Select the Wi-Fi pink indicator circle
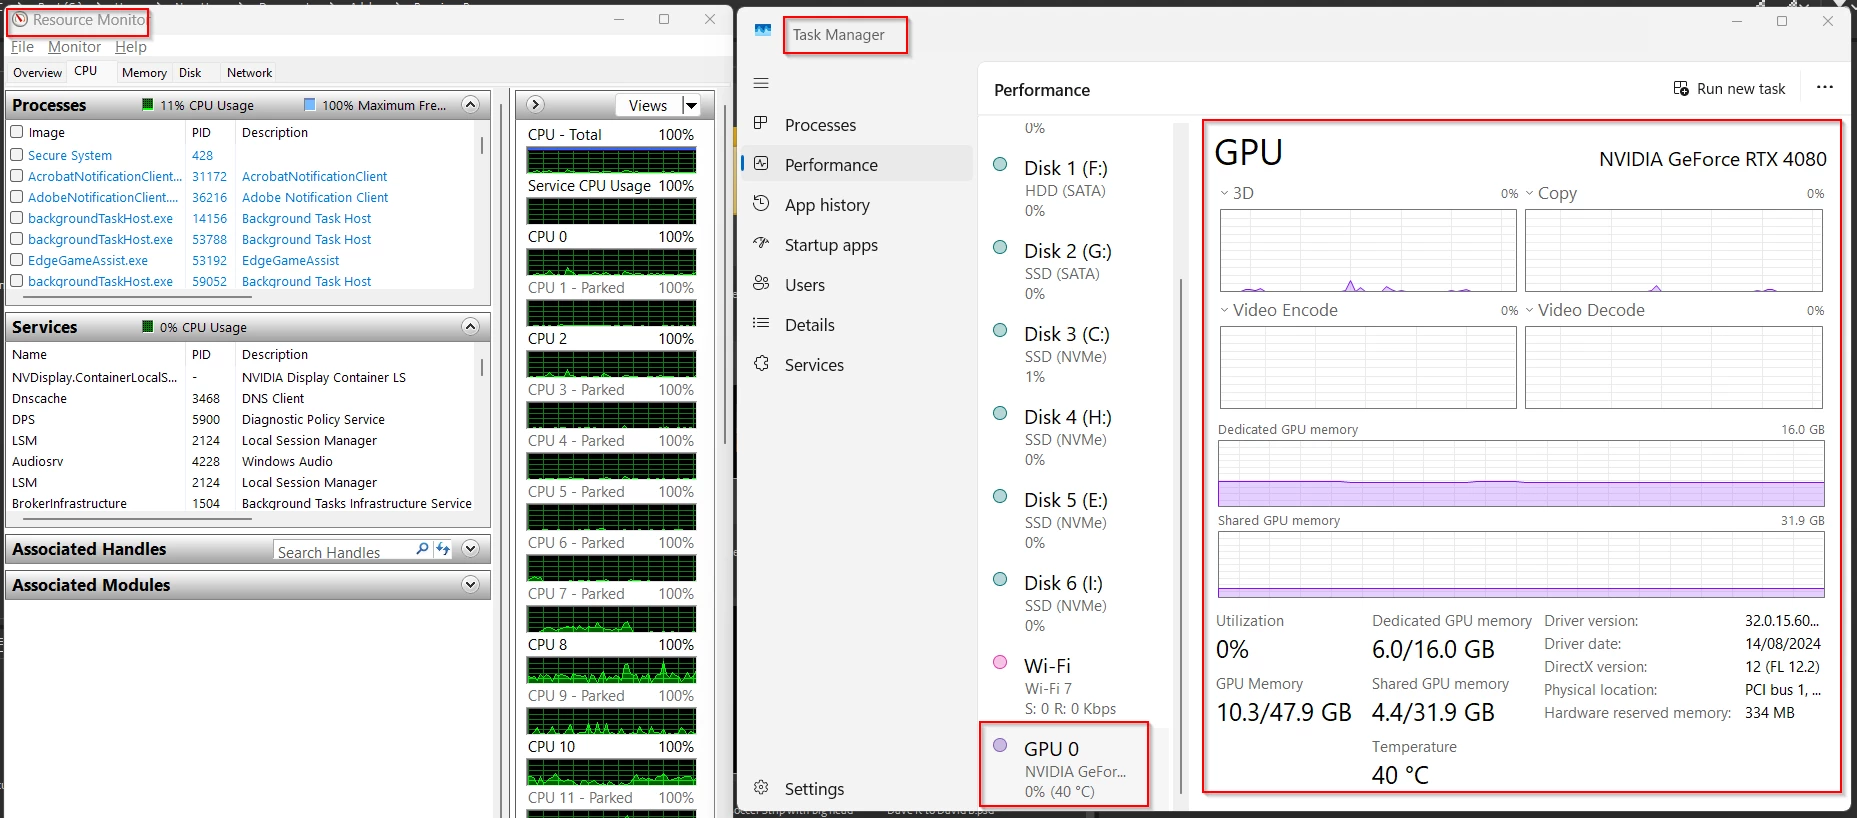The height and width of the screenshot is (818, 1857). 1000,662
